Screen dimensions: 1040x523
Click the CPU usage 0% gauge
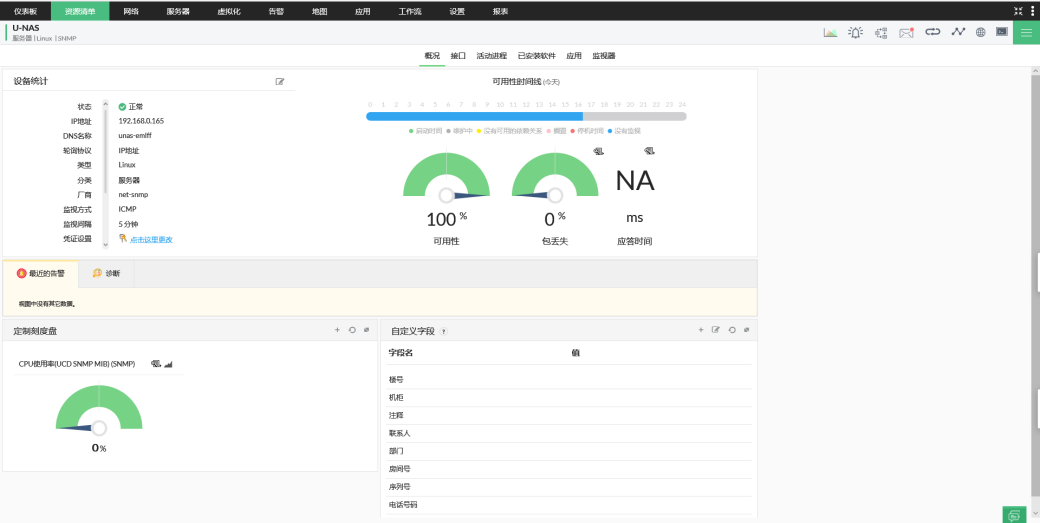(x=99, y=408)
